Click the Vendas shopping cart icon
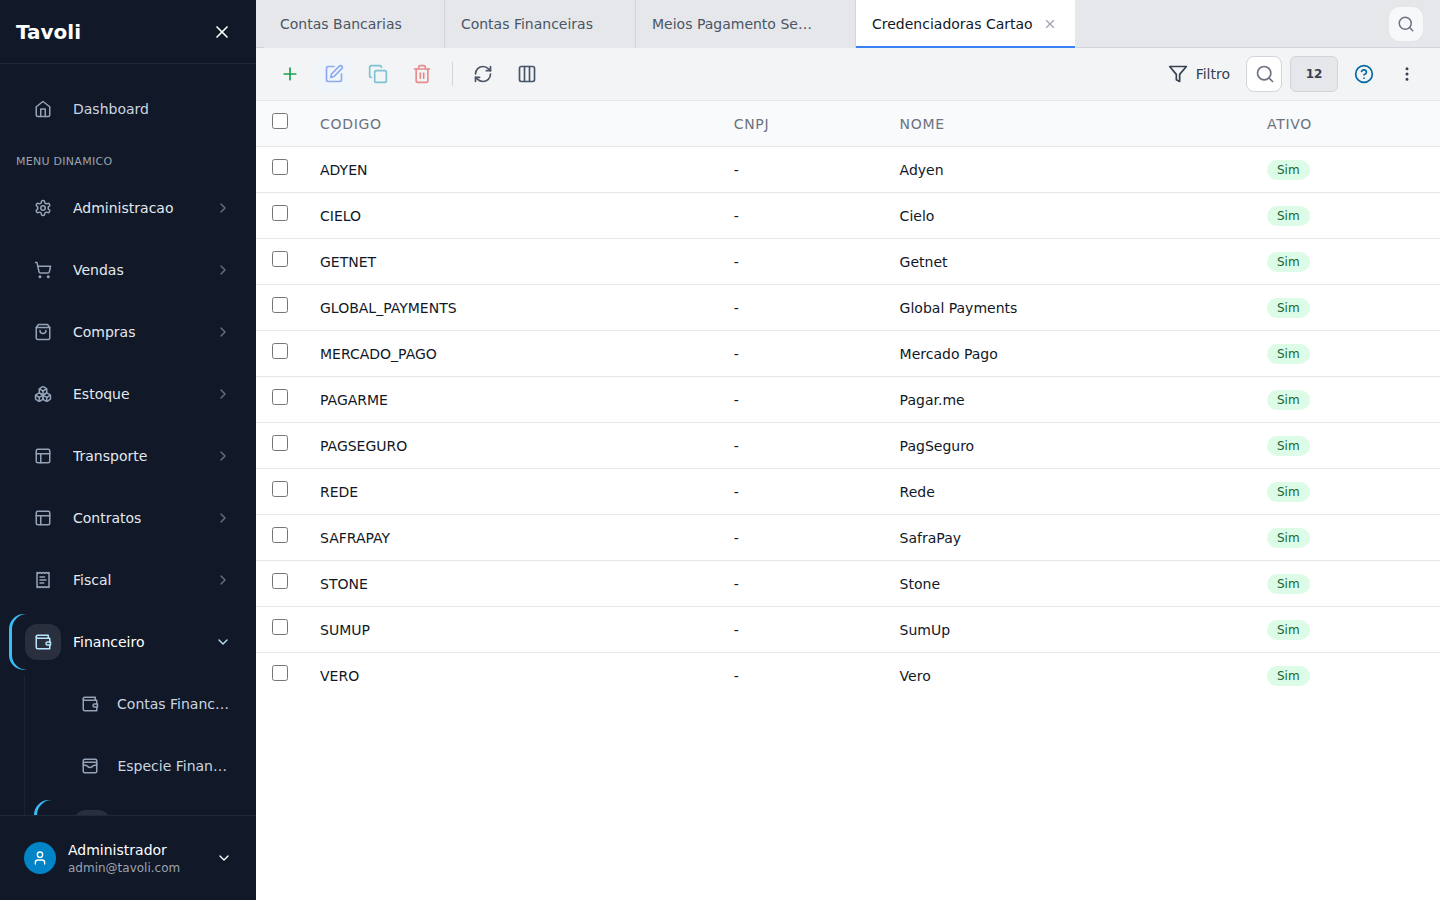Image resolution: width=1440 pixels, height=900 pixels. [43, 270]
